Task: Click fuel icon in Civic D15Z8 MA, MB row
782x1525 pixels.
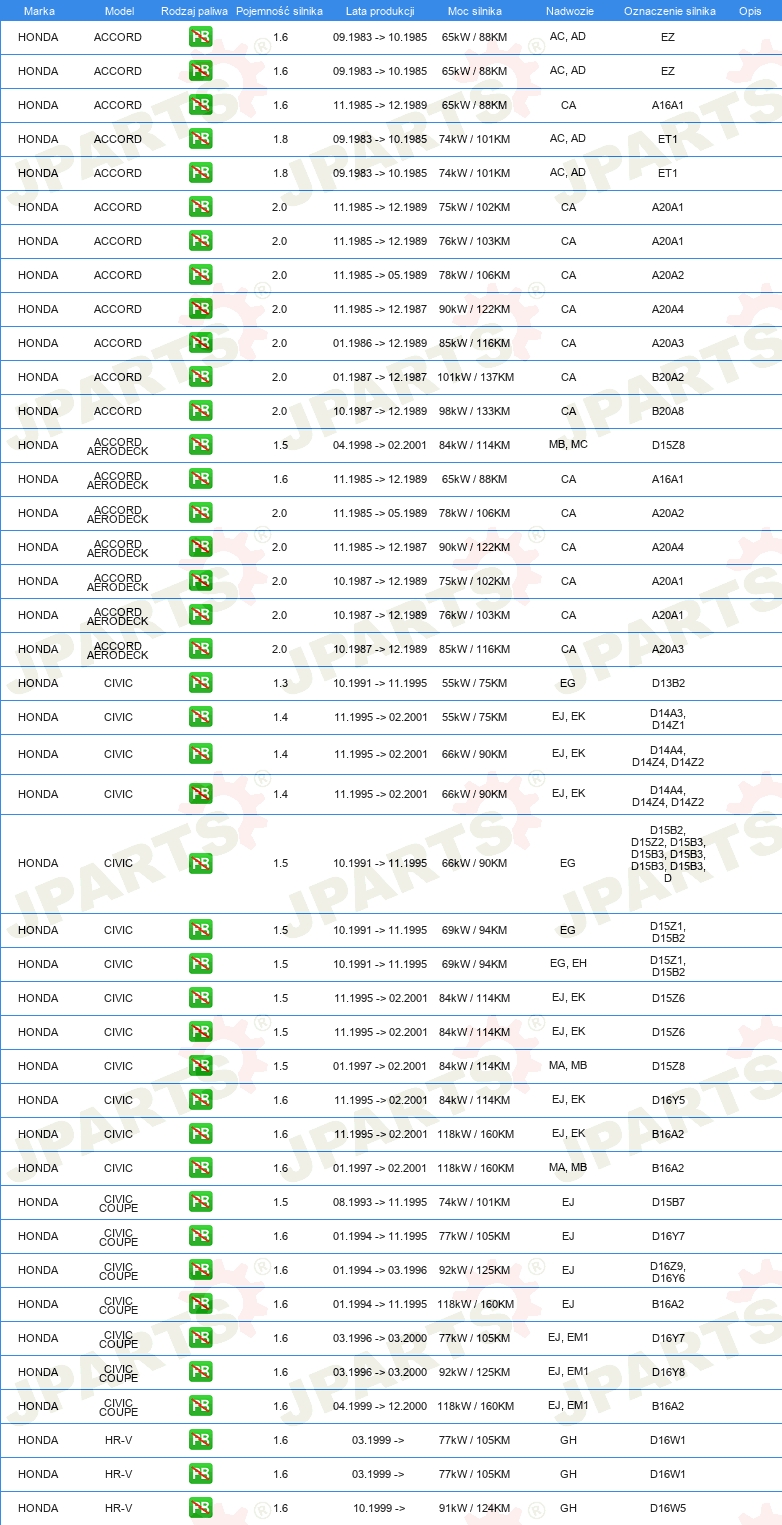Action: [200, 1066]
